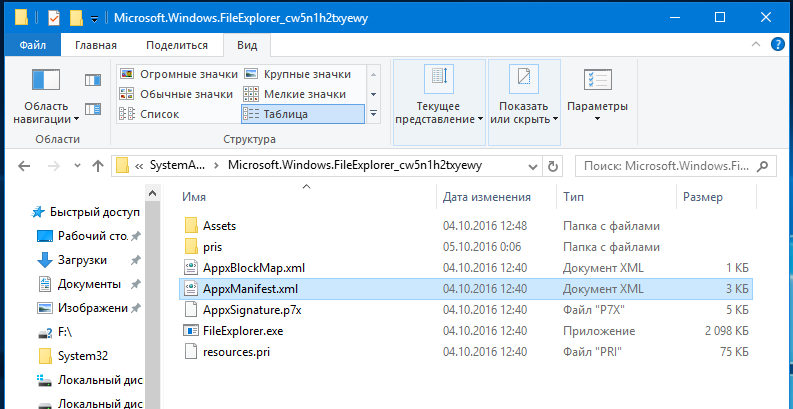
Task: Select FileExplorer.exe application
Action: coord(465,331)
